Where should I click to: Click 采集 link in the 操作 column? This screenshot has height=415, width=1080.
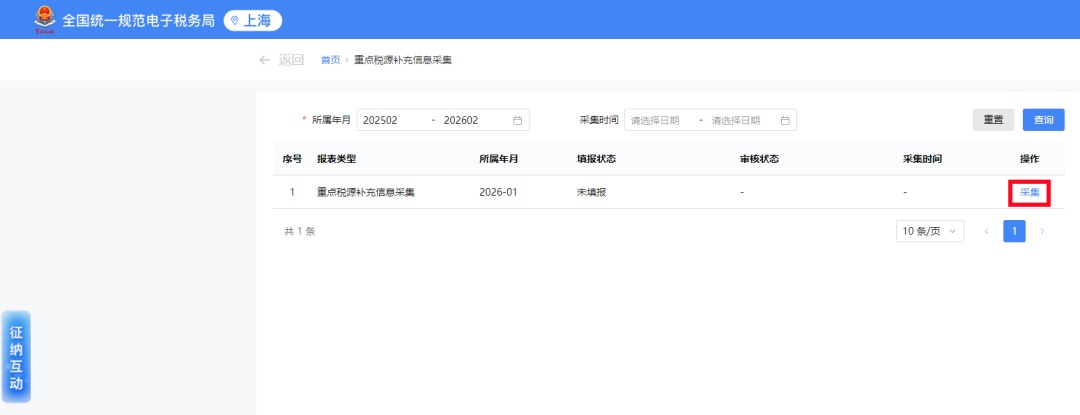(x=1029, y=192)
